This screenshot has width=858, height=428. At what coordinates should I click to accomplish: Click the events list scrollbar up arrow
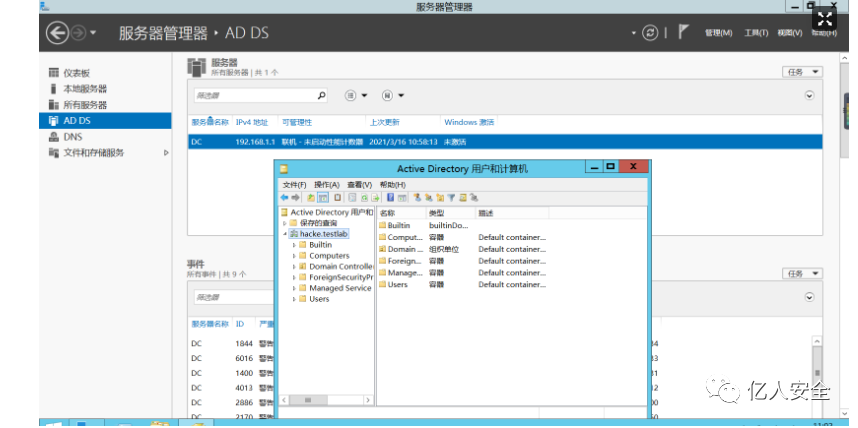point(816,341)
